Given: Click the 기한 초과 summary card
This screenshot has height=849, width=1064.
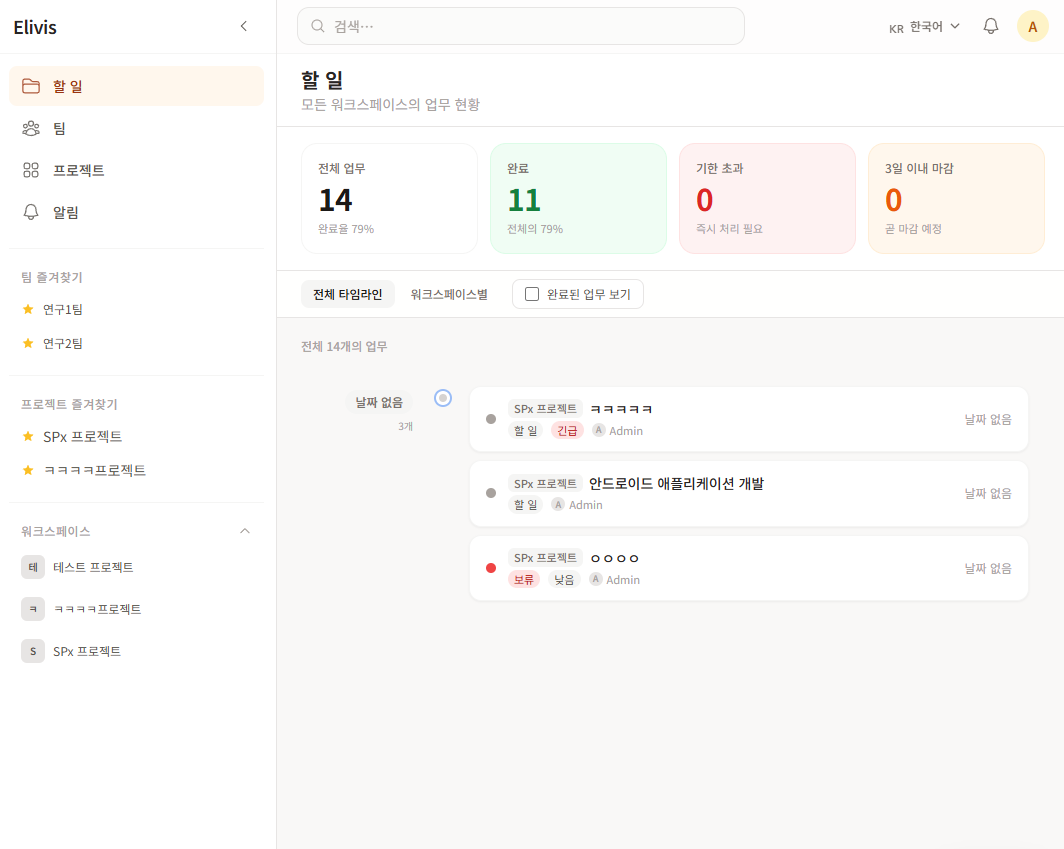Looking at the screenshot, I should tap(767, 198).
